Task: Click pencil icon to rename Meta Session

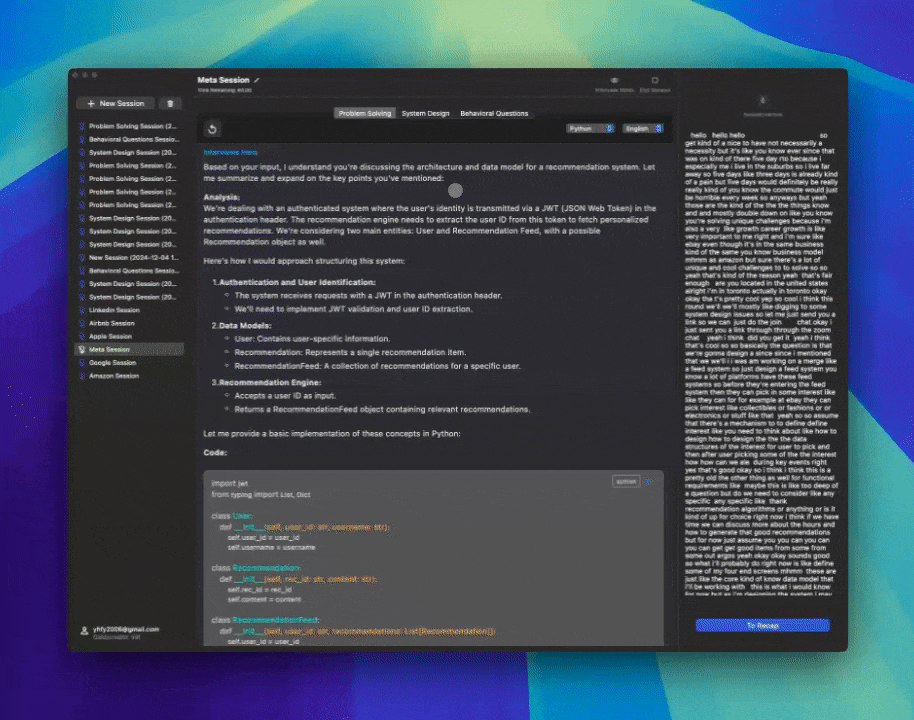Action: point(257,79)
